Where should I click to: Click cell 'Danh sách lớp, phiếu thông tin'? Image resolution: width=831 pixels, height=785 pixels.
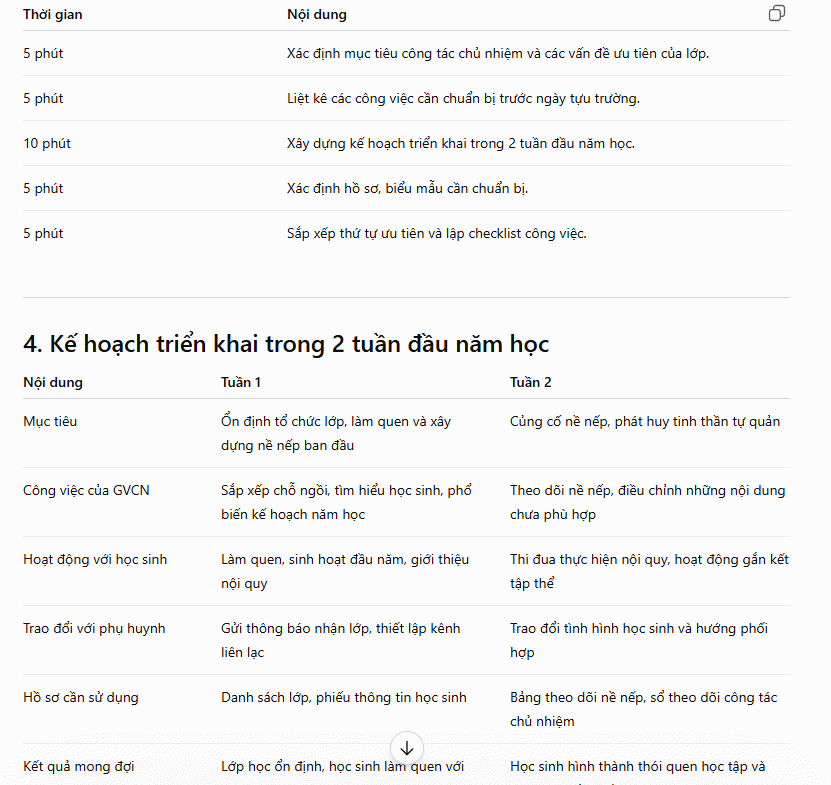pyautogui.click(x=343, y=697)
